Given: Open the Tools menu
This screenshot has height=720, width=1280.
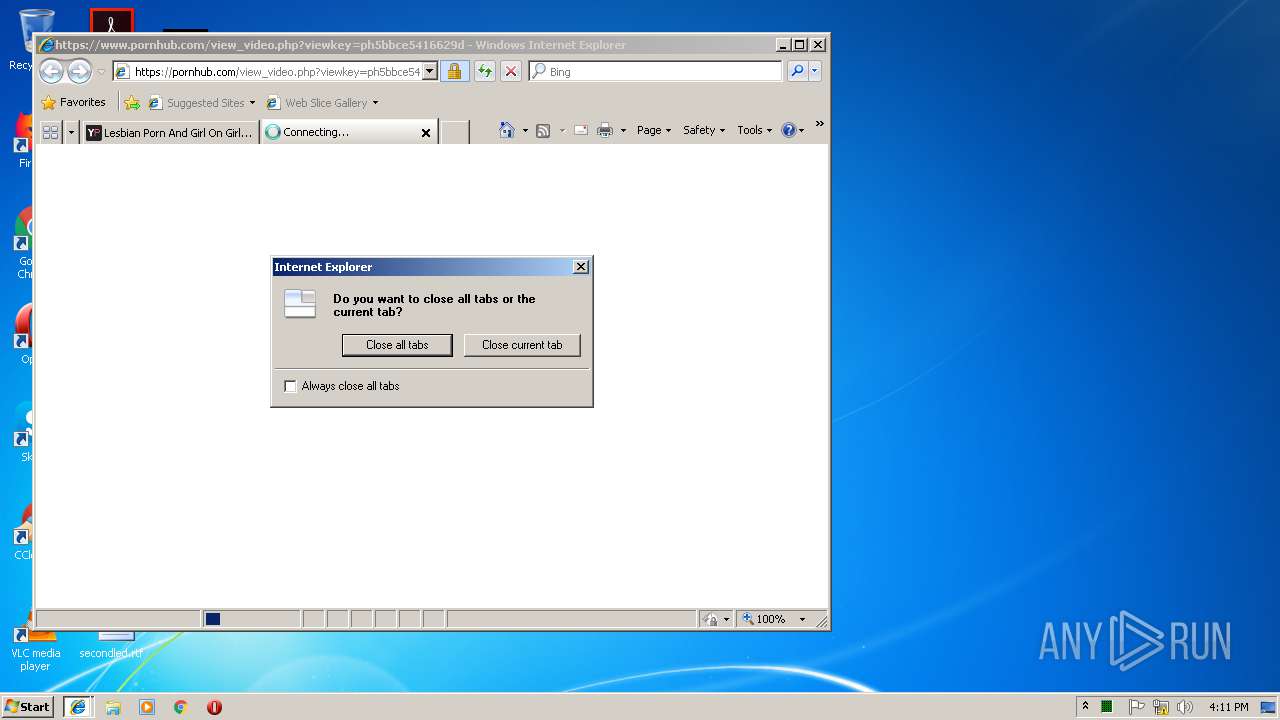Looking at the screenshot, I should [755, 130].
